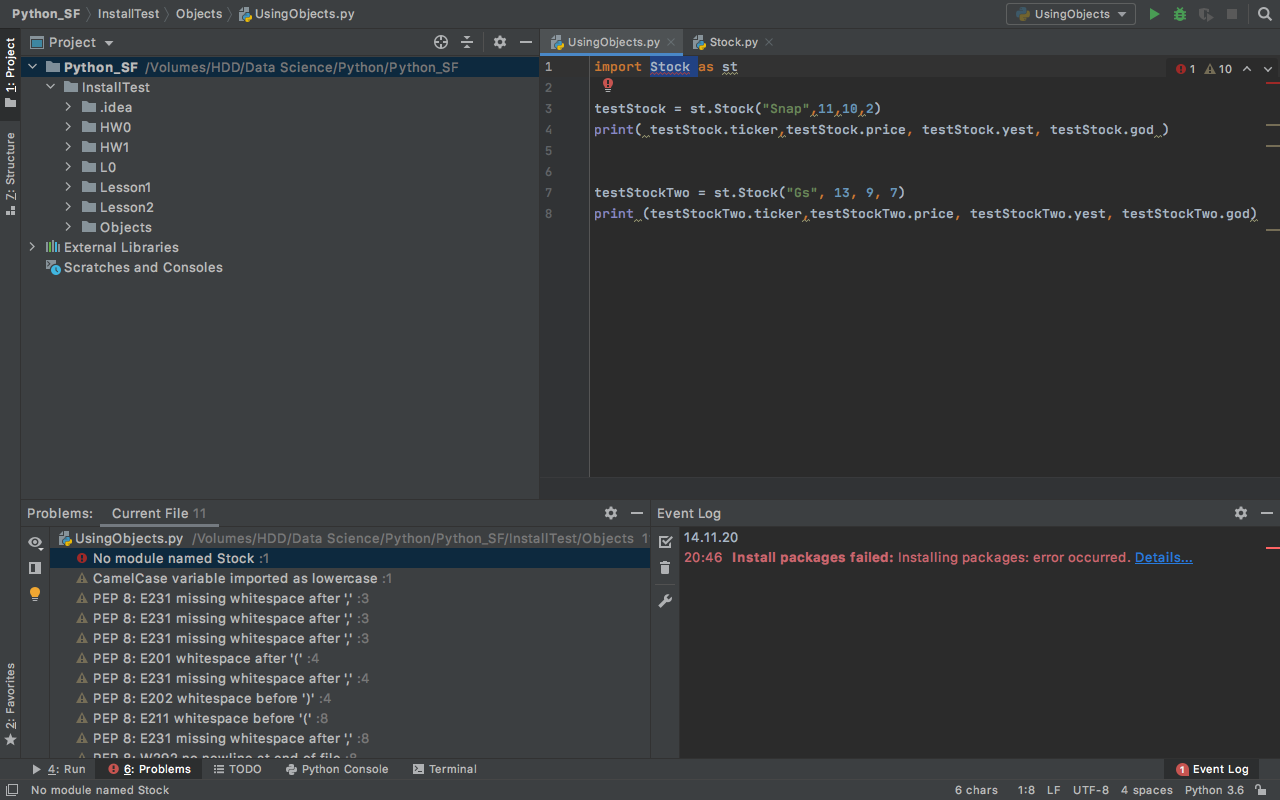
Task: Mark all Event Log notifications as read
Action: tap(665, 541)
